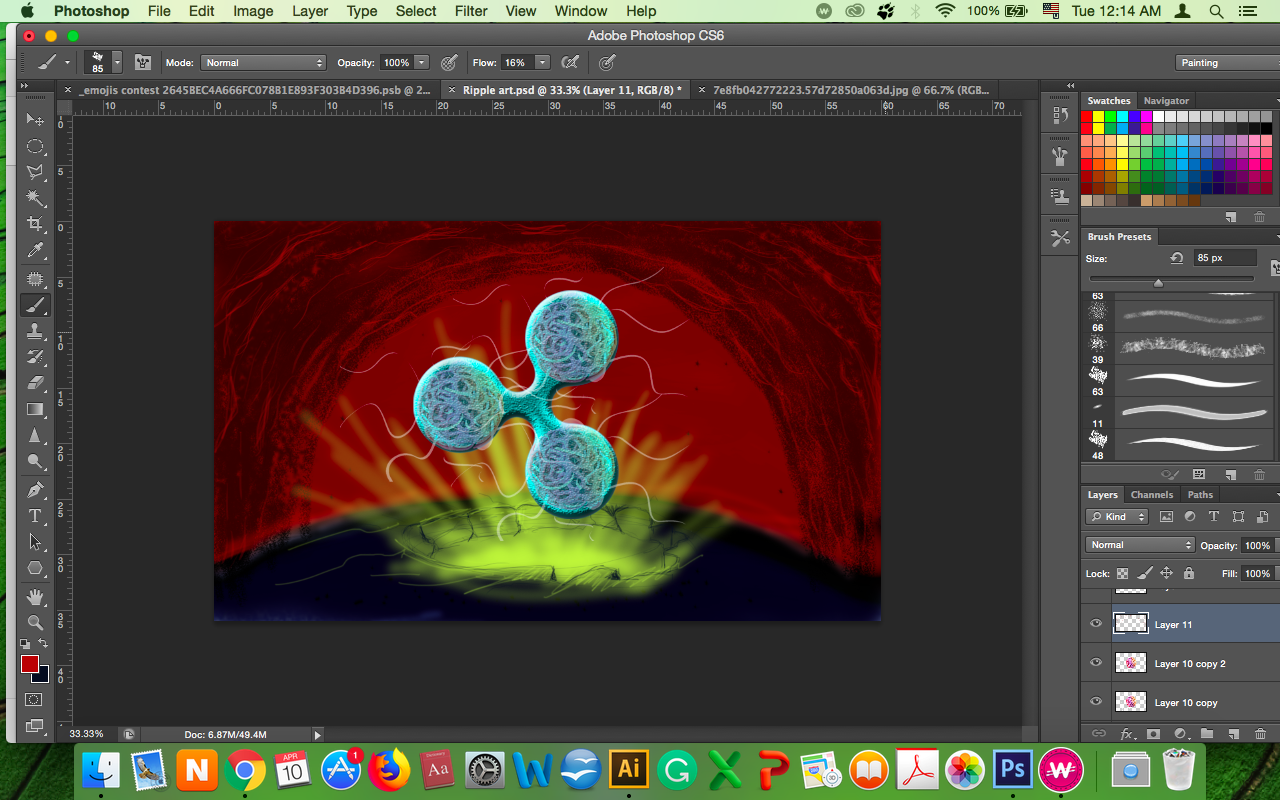
Task: Switch to the Channels tab
Action: click(x=1152, y=495)
